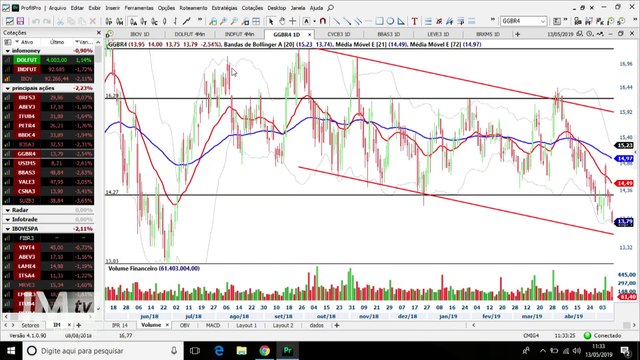
Task: Open the Ferramentas menu
Action: [139, 8]
